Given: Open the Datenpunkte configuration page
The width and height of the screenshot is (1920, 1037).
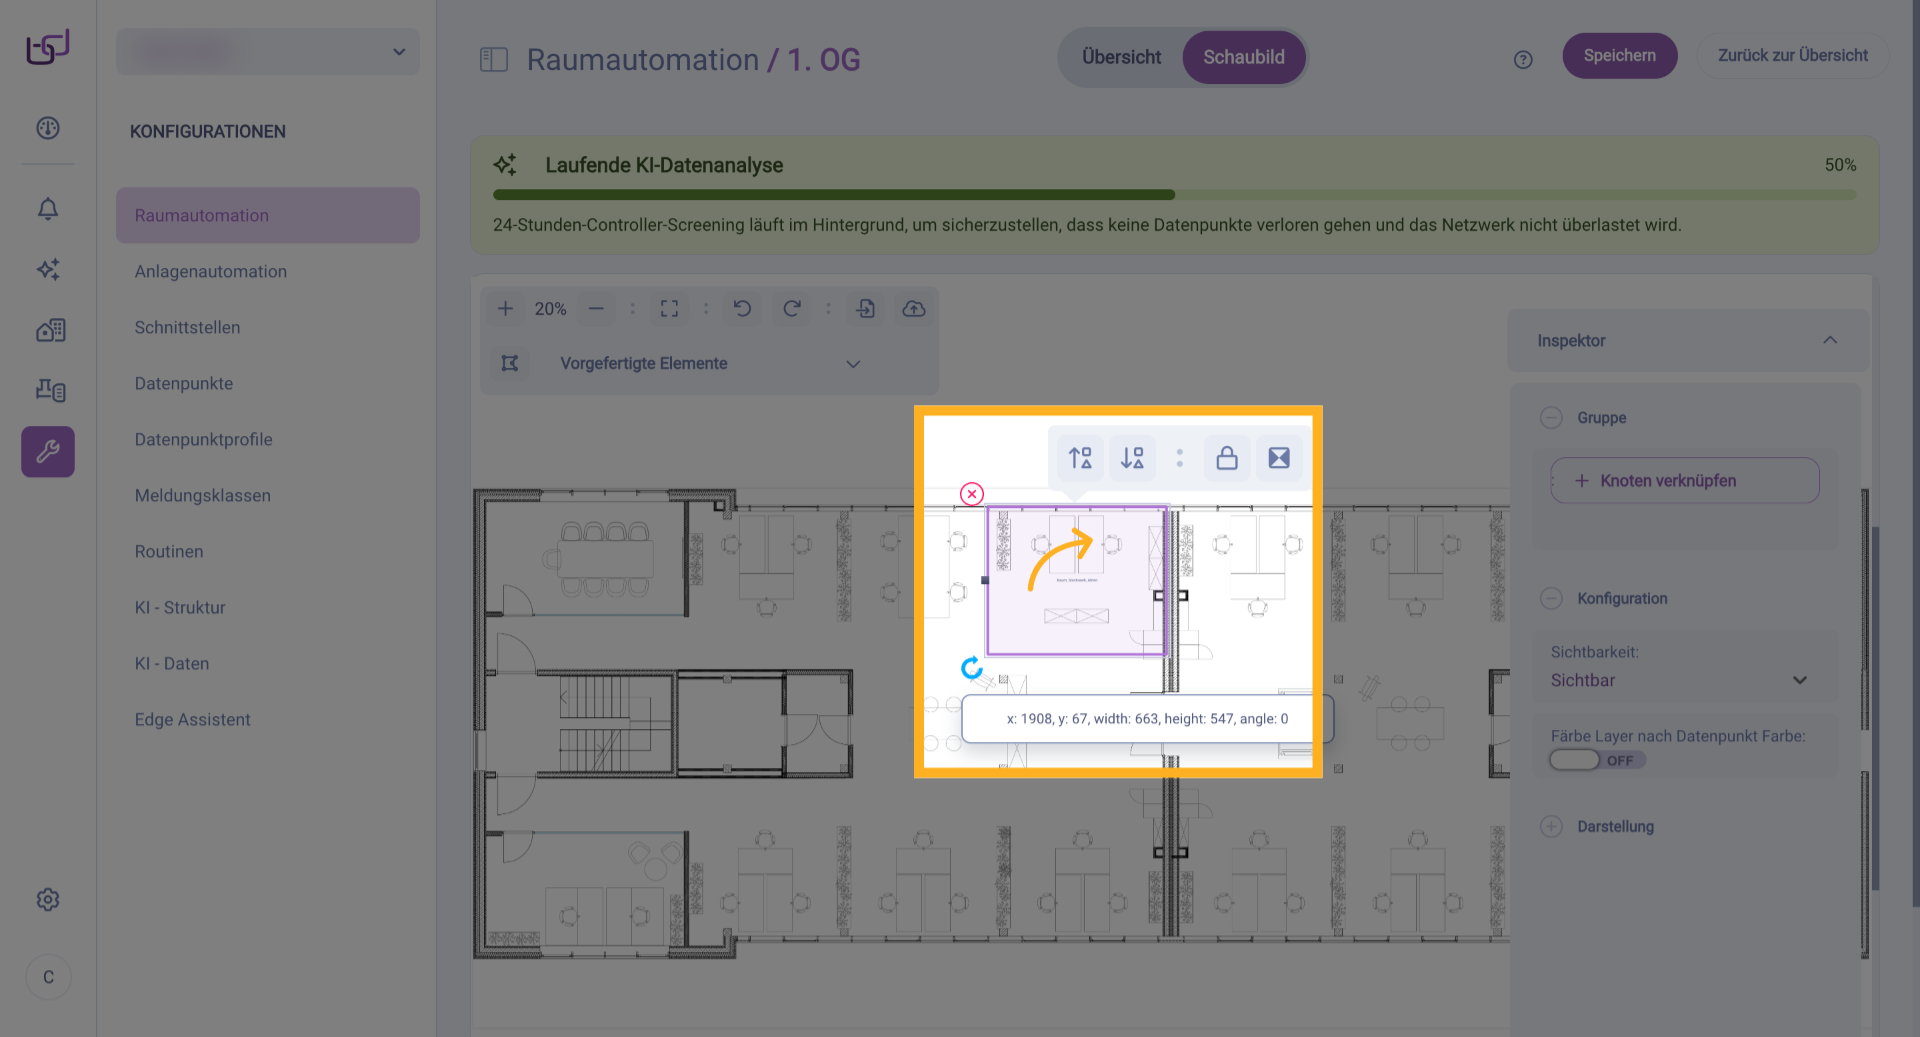Looking at the screenshot, I should click(183, 383).
